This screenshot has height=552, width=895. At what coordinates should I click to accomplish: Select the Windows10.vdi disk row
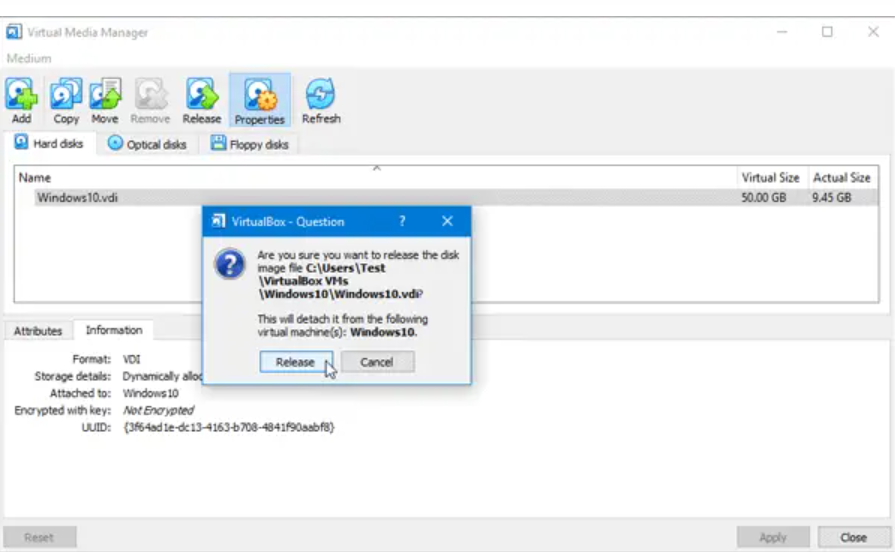pos(447,198)
